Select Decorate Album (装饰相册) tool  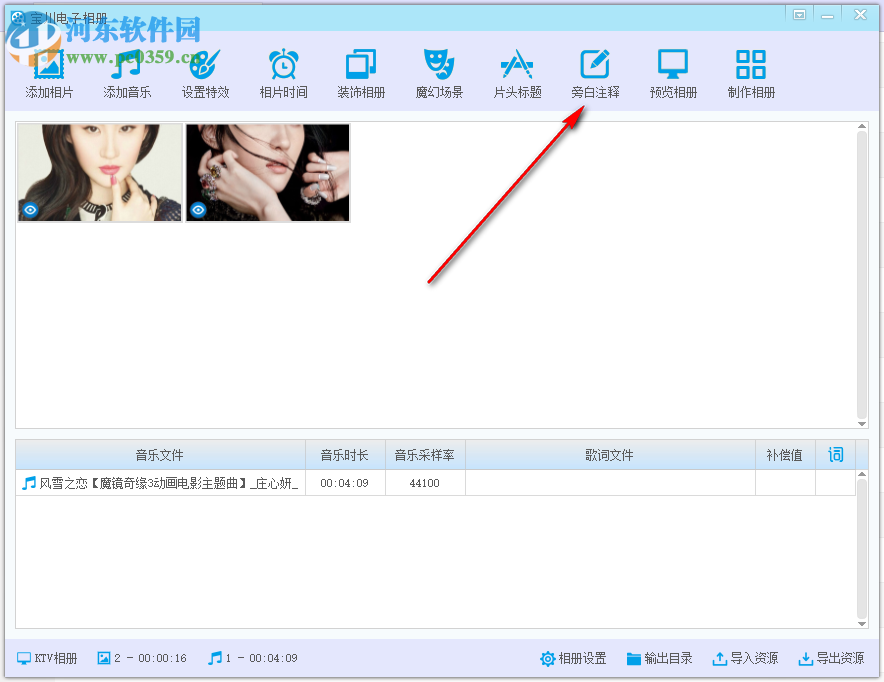pos(361,73)
